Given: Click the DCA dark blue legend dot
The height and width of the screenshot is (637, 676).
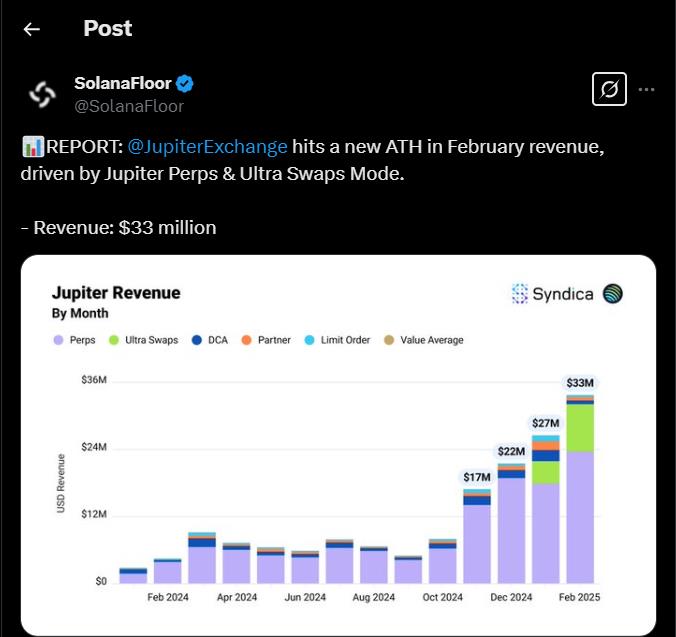Looking at the screenshot, I should (197, 340).
